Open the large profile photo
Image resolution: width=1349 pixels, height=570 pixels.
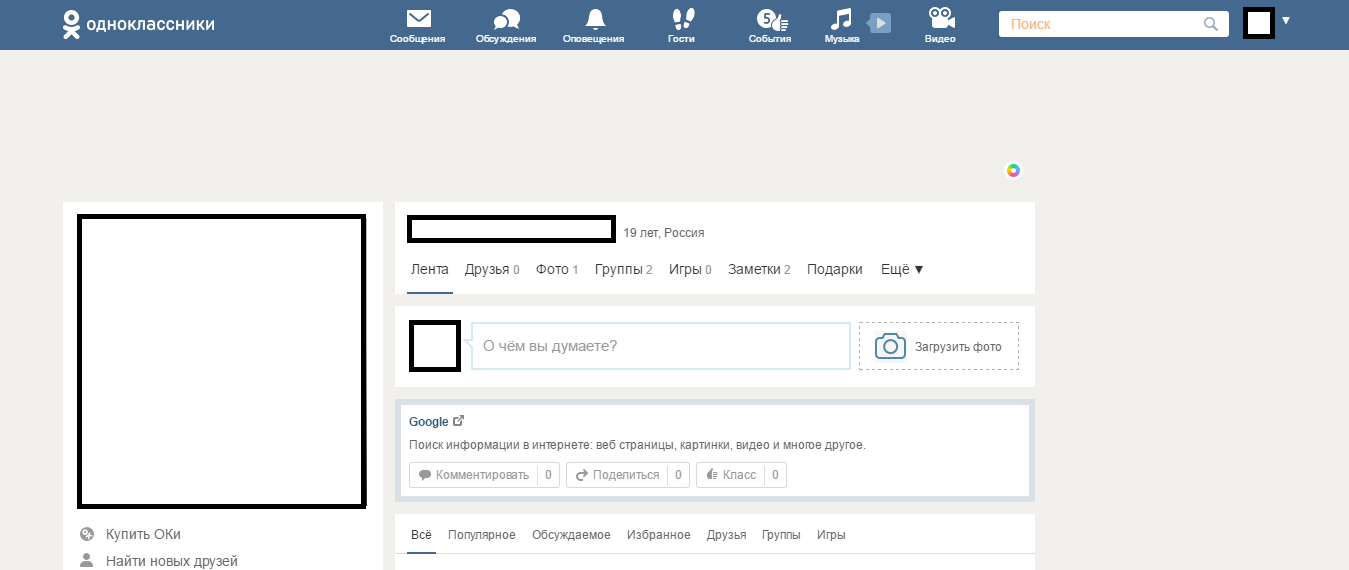(x=221, y=361)
